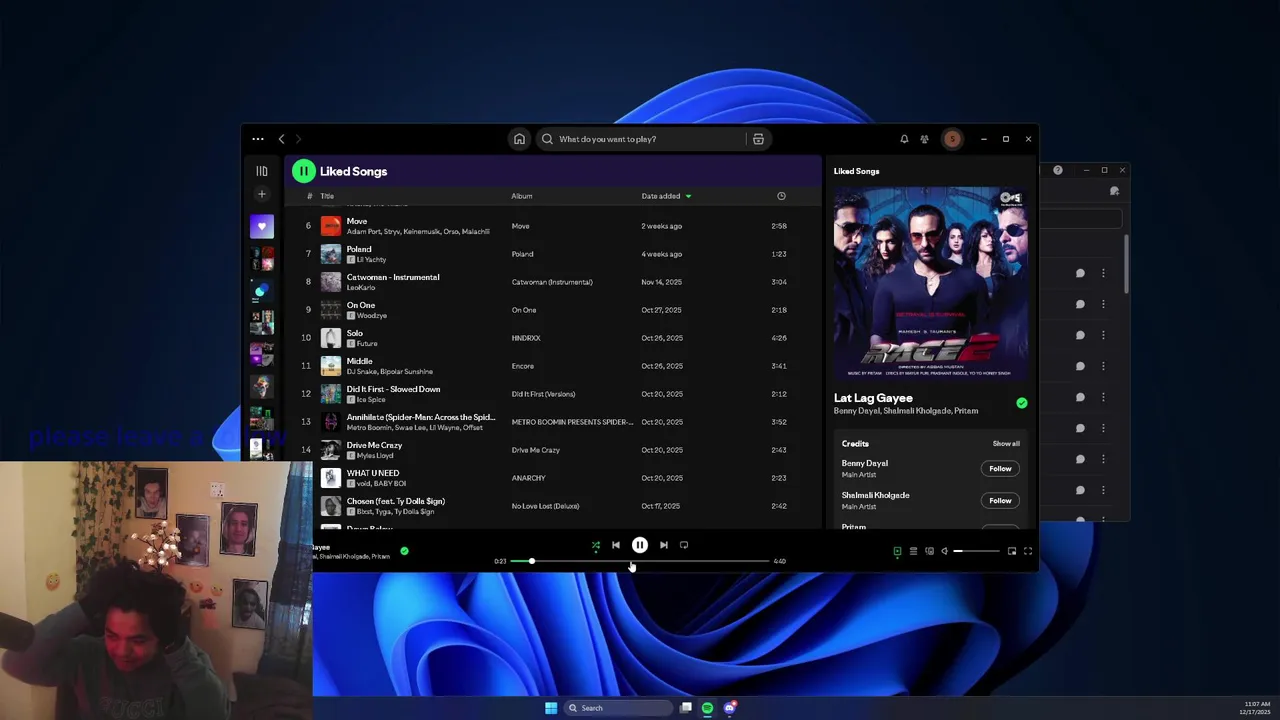
Task: Collapse Your Library sidebar
Action: 262,171
